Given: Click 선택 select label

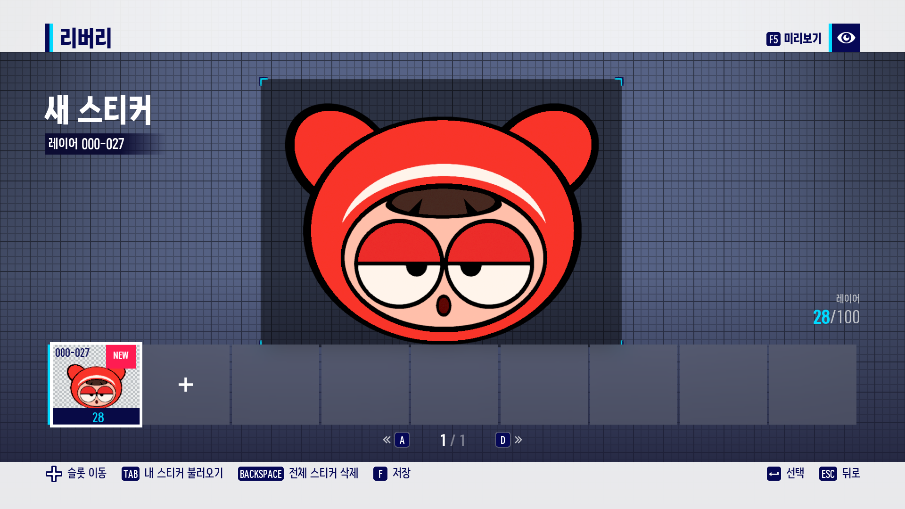Looking at the screenshot, I should point(795,473).
